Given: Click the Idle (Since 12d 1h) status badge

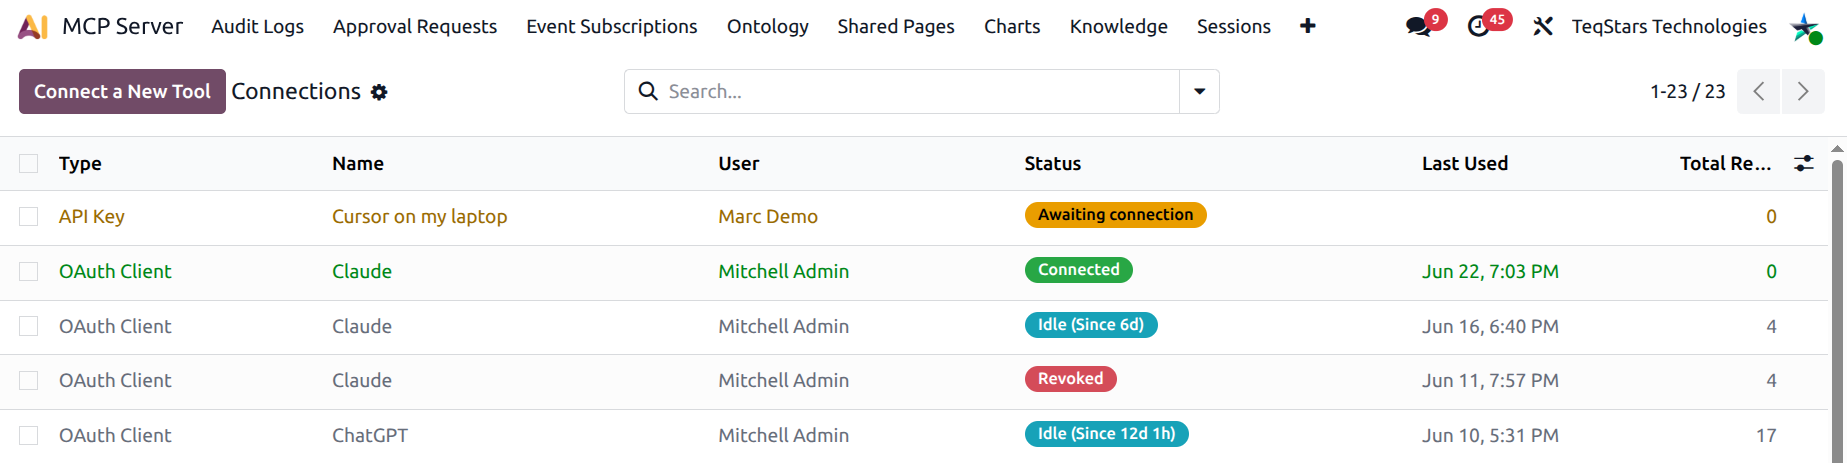Looking at the screenshot, I should [x=1107, y=434].
